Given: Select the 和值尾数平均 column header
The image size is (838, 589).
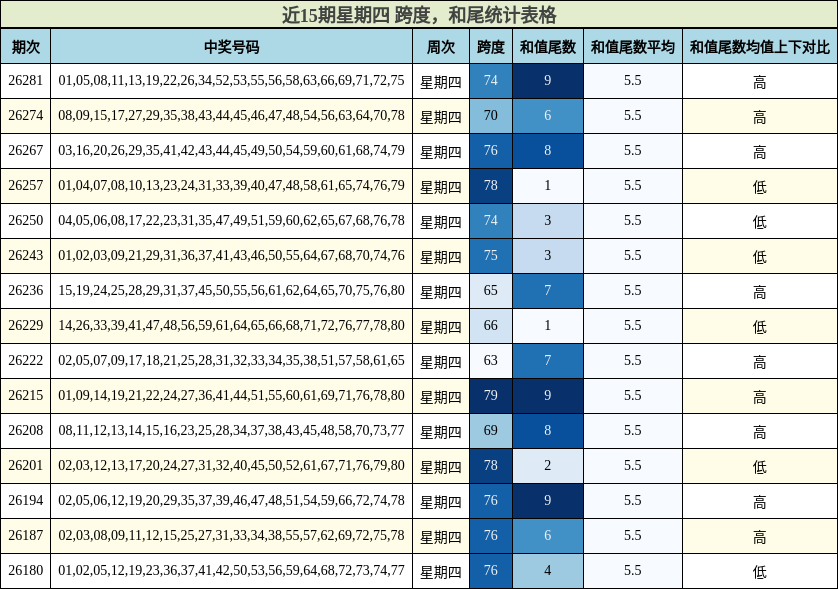Looking at the screenshot, I should pos(633,46).
